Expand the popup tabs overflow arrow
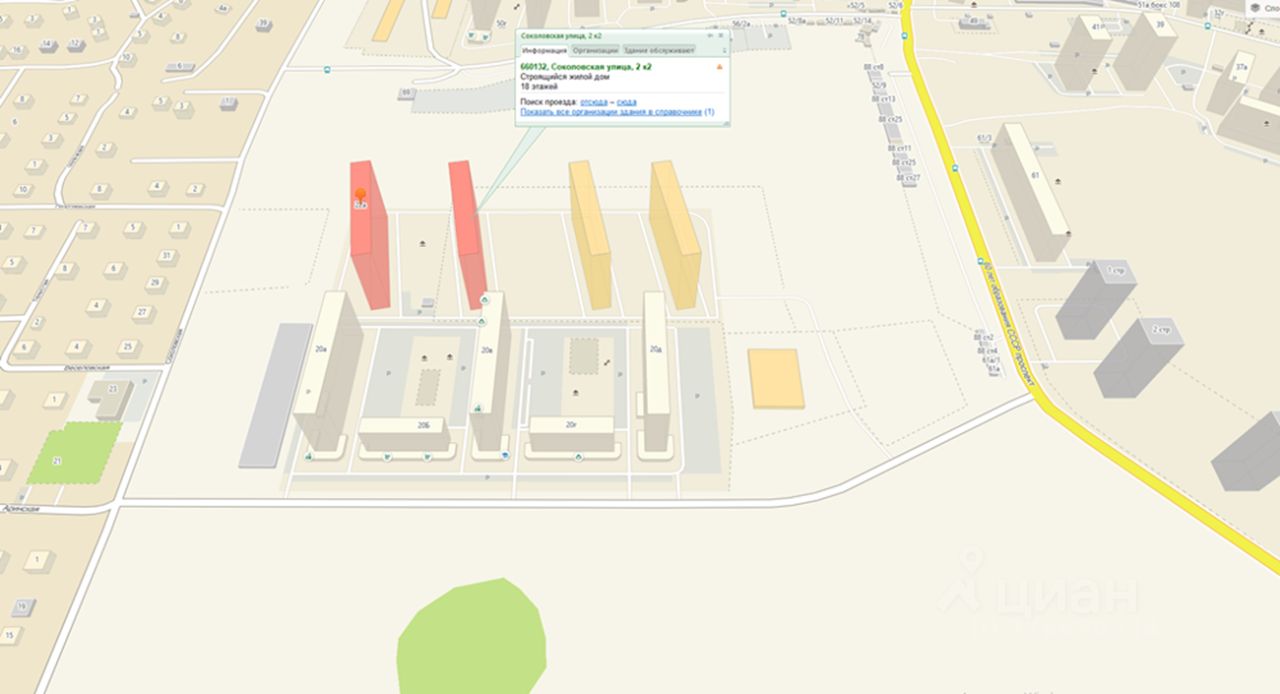 pyautogui.click(x=724, y=50)
